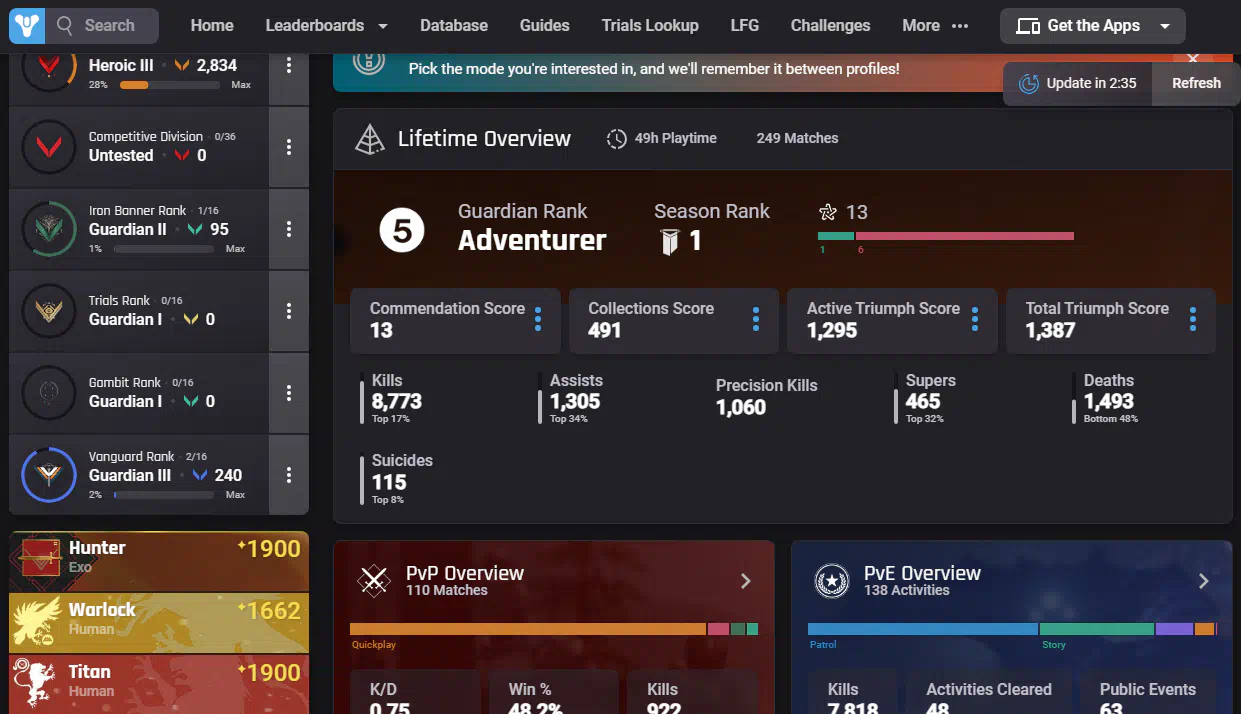The image size is (1241, 714).
Task: Click the Guardian Rank 5 badge
Action: [402, 231]
